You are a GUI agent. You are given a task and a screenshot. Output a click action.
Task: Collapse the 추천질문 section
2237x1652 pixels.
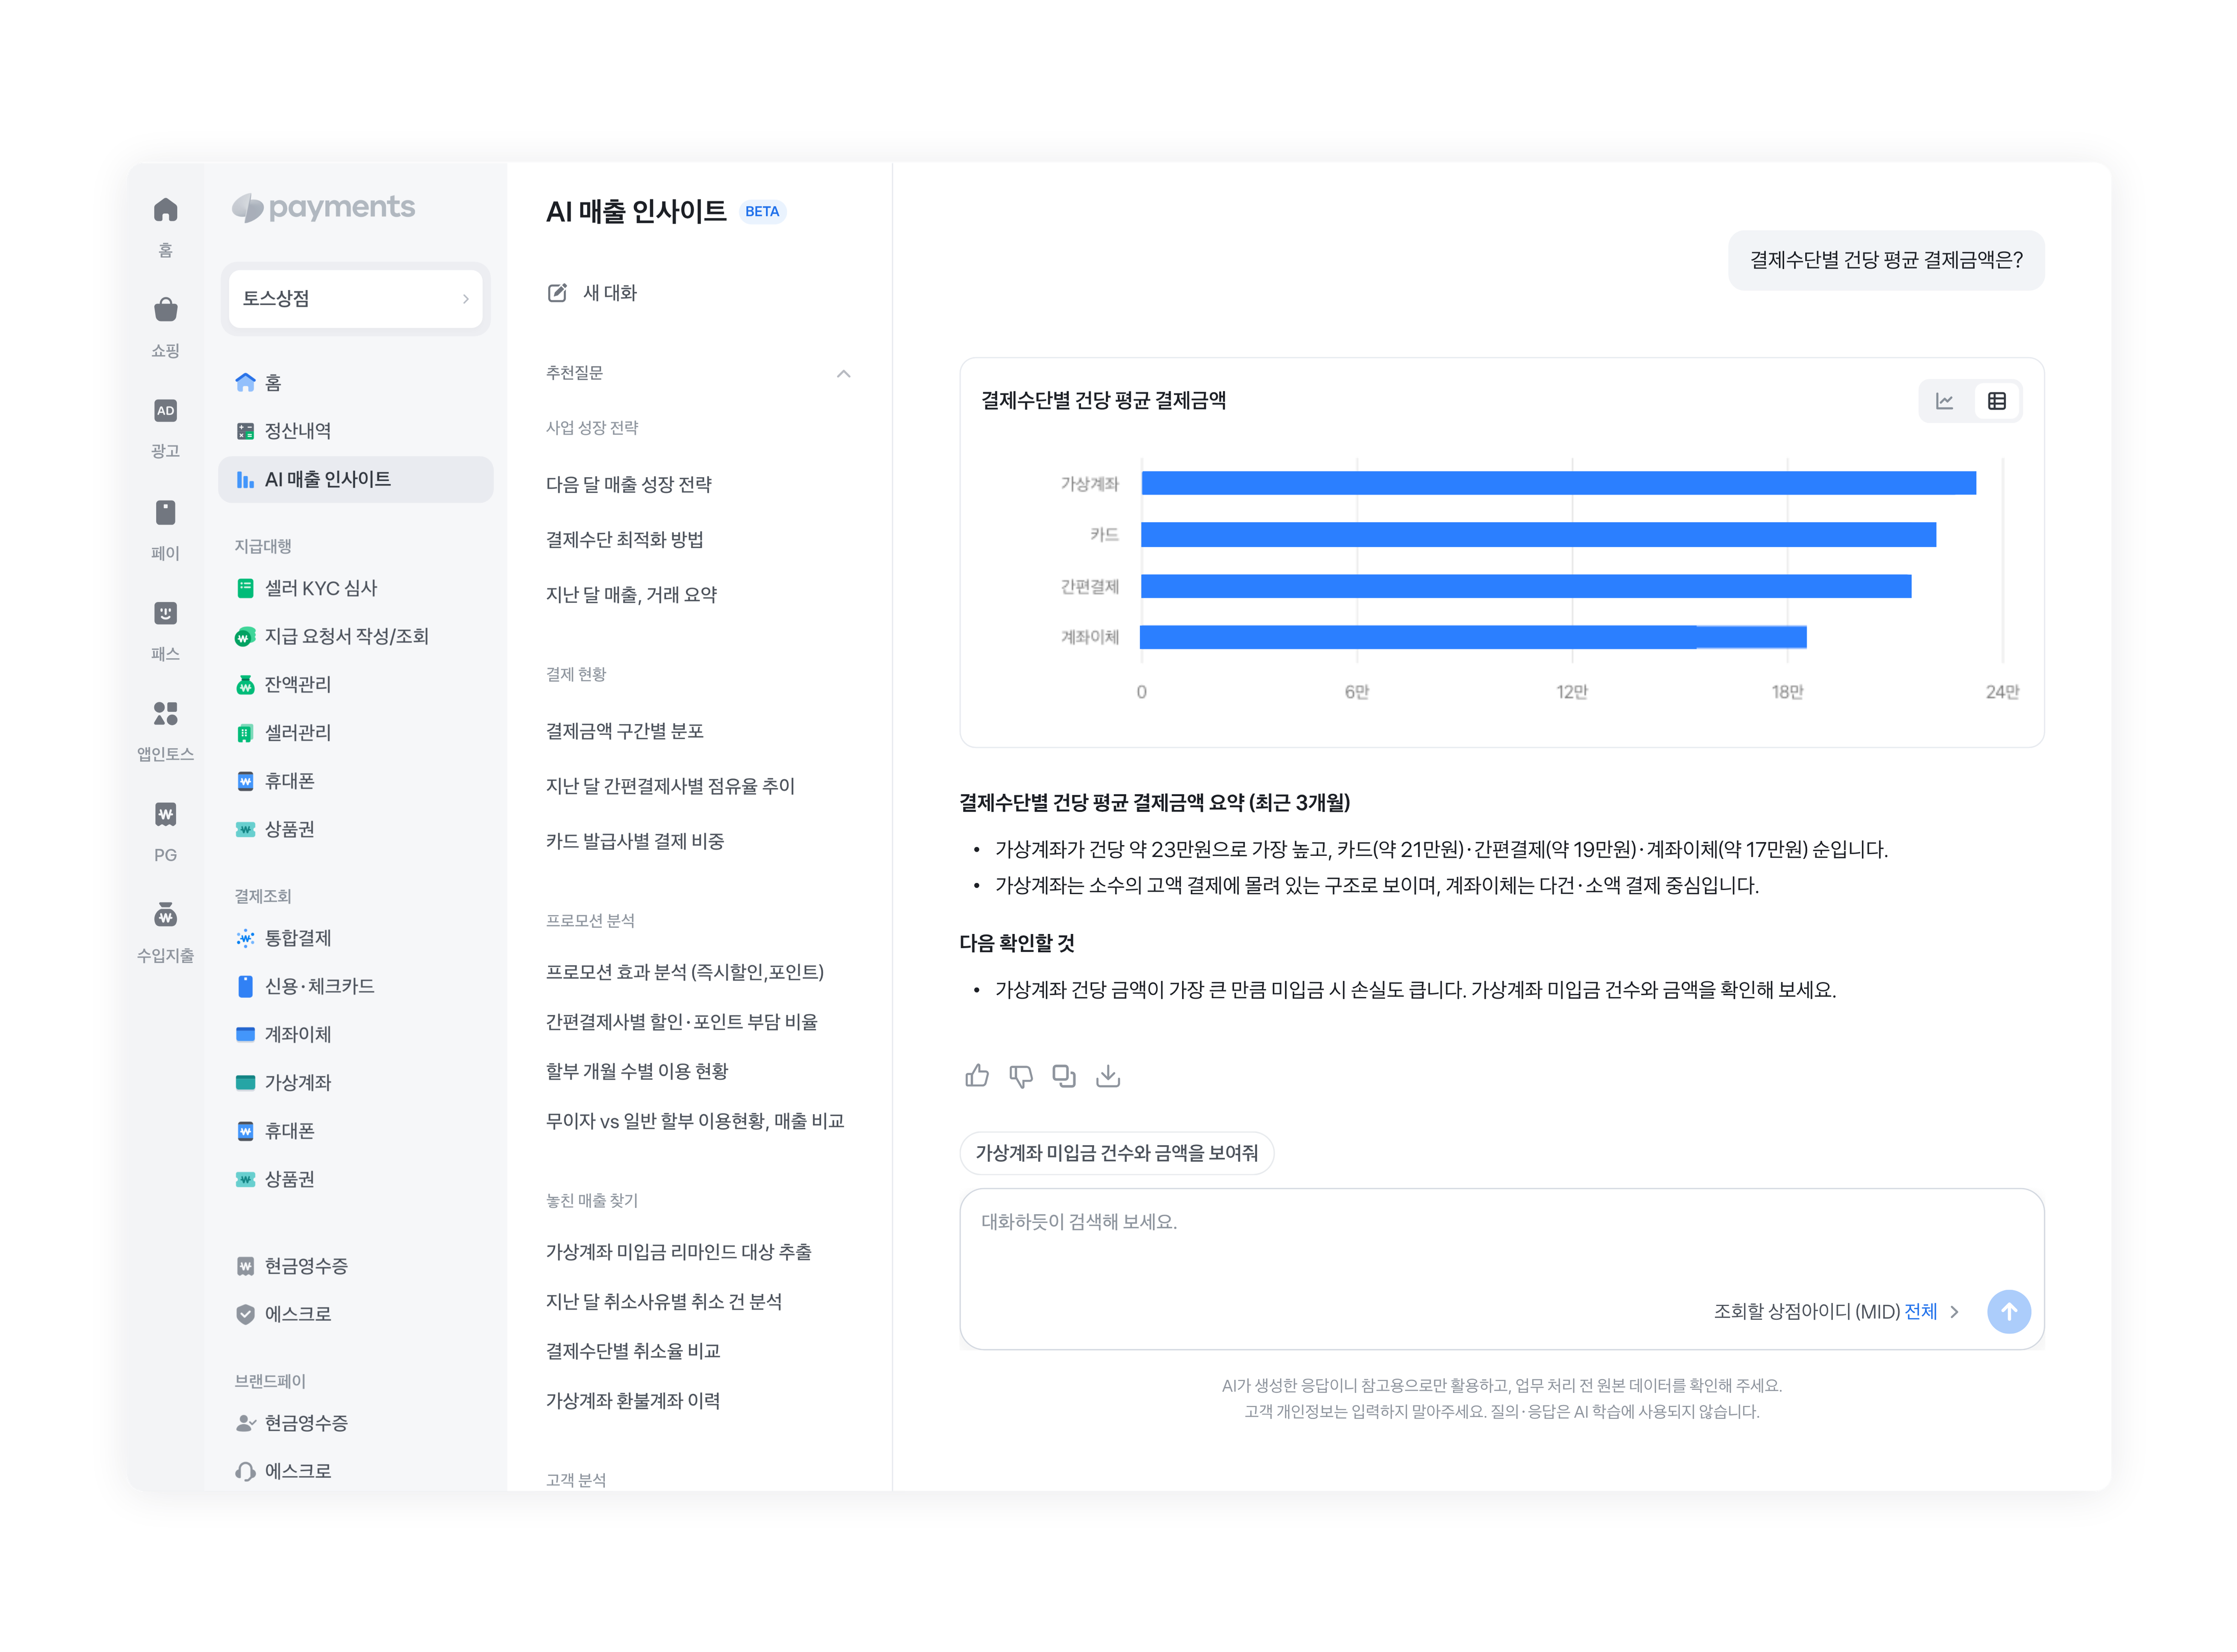click(843, 374)
